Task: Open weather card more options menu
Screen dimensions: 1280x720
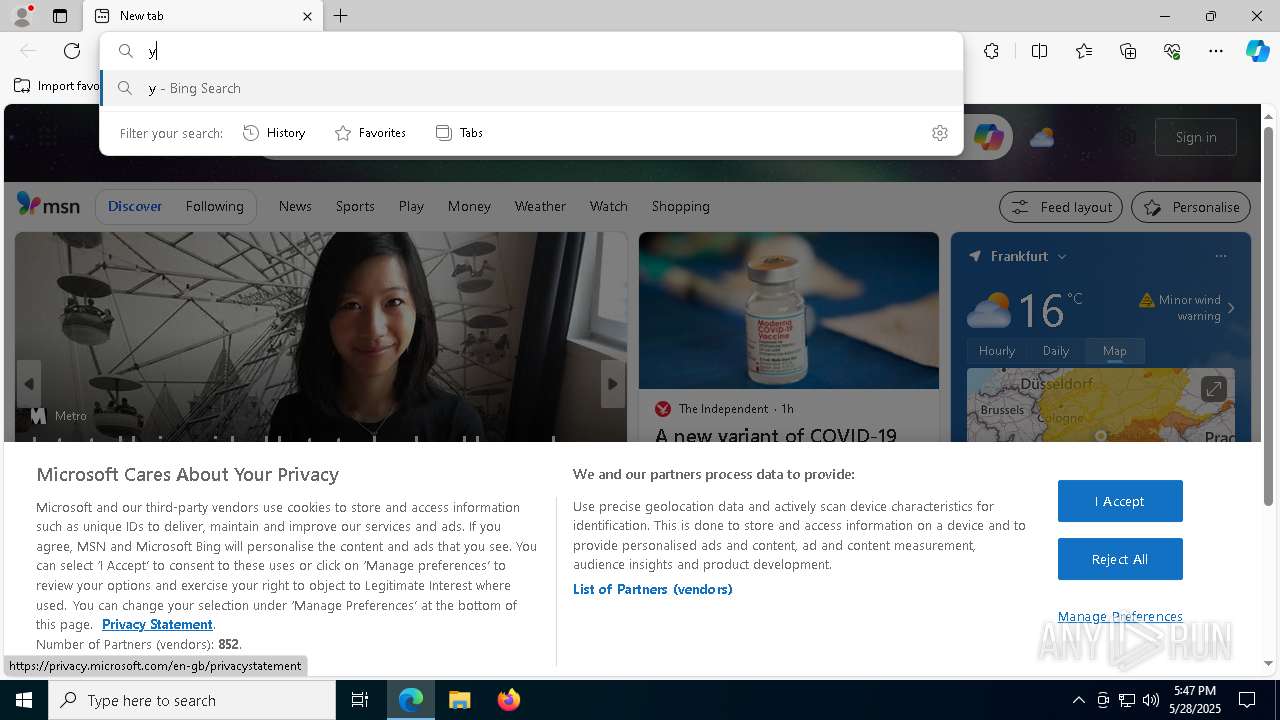Action: pos(1221,256)
